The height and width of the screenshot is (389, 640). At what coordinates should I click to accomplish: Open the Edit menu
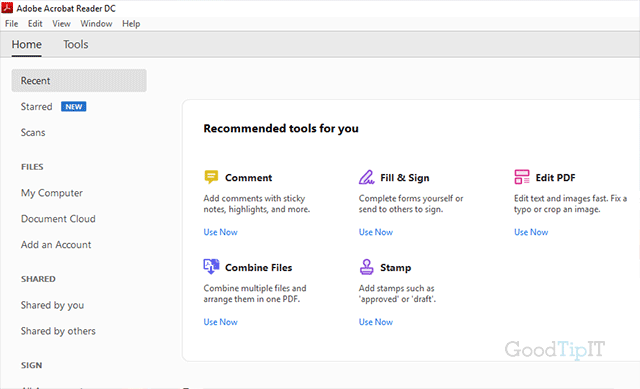(35, 24)
